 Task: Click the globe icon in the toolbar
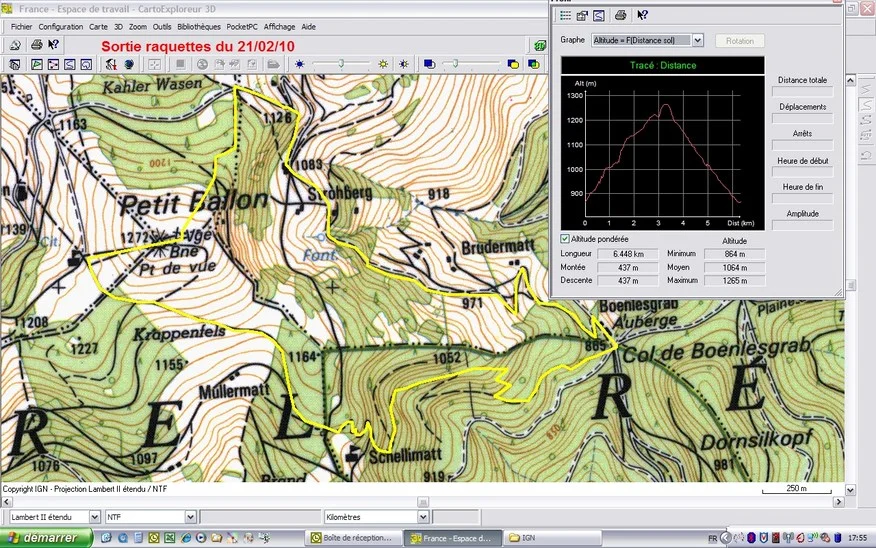[x=129, y=64]
